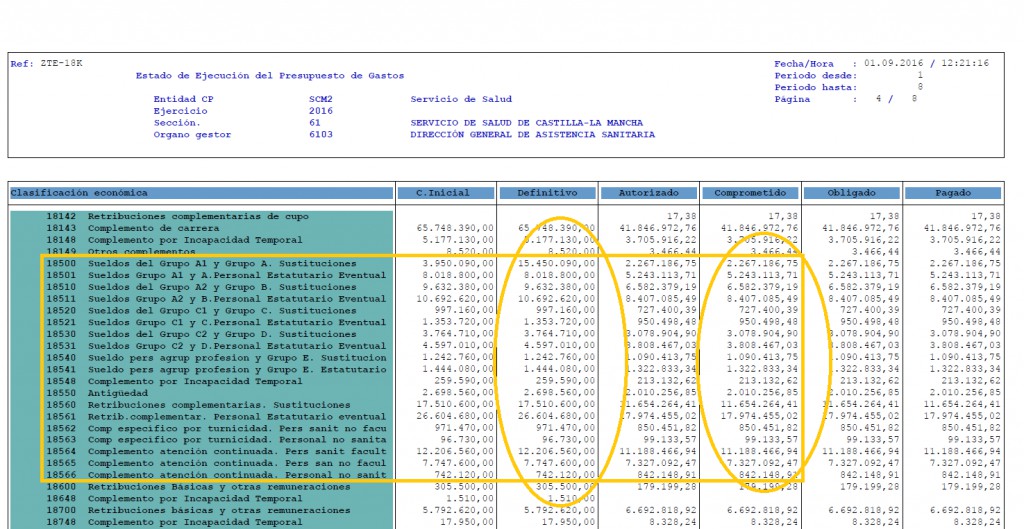Image resolution: width=1024 pixels, height=529 pixels.
Task: Select row "18548 Complemento por Incapacidad Temporal"
Action: [x=507, y=381]
